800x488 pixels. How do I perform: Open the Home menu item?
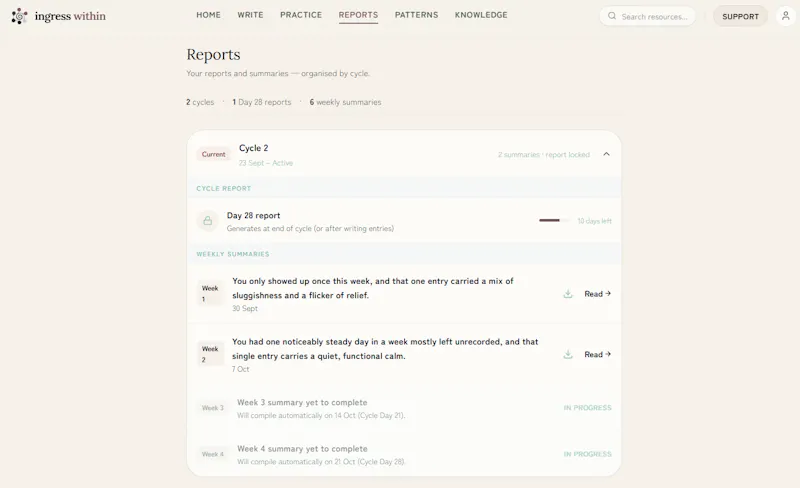[x=208, y=15]
